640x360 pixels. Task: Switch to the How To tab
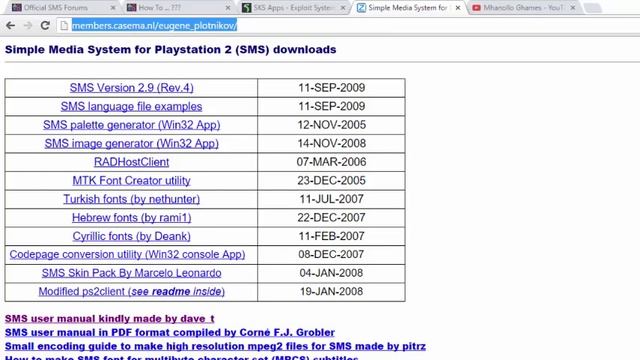178,7
